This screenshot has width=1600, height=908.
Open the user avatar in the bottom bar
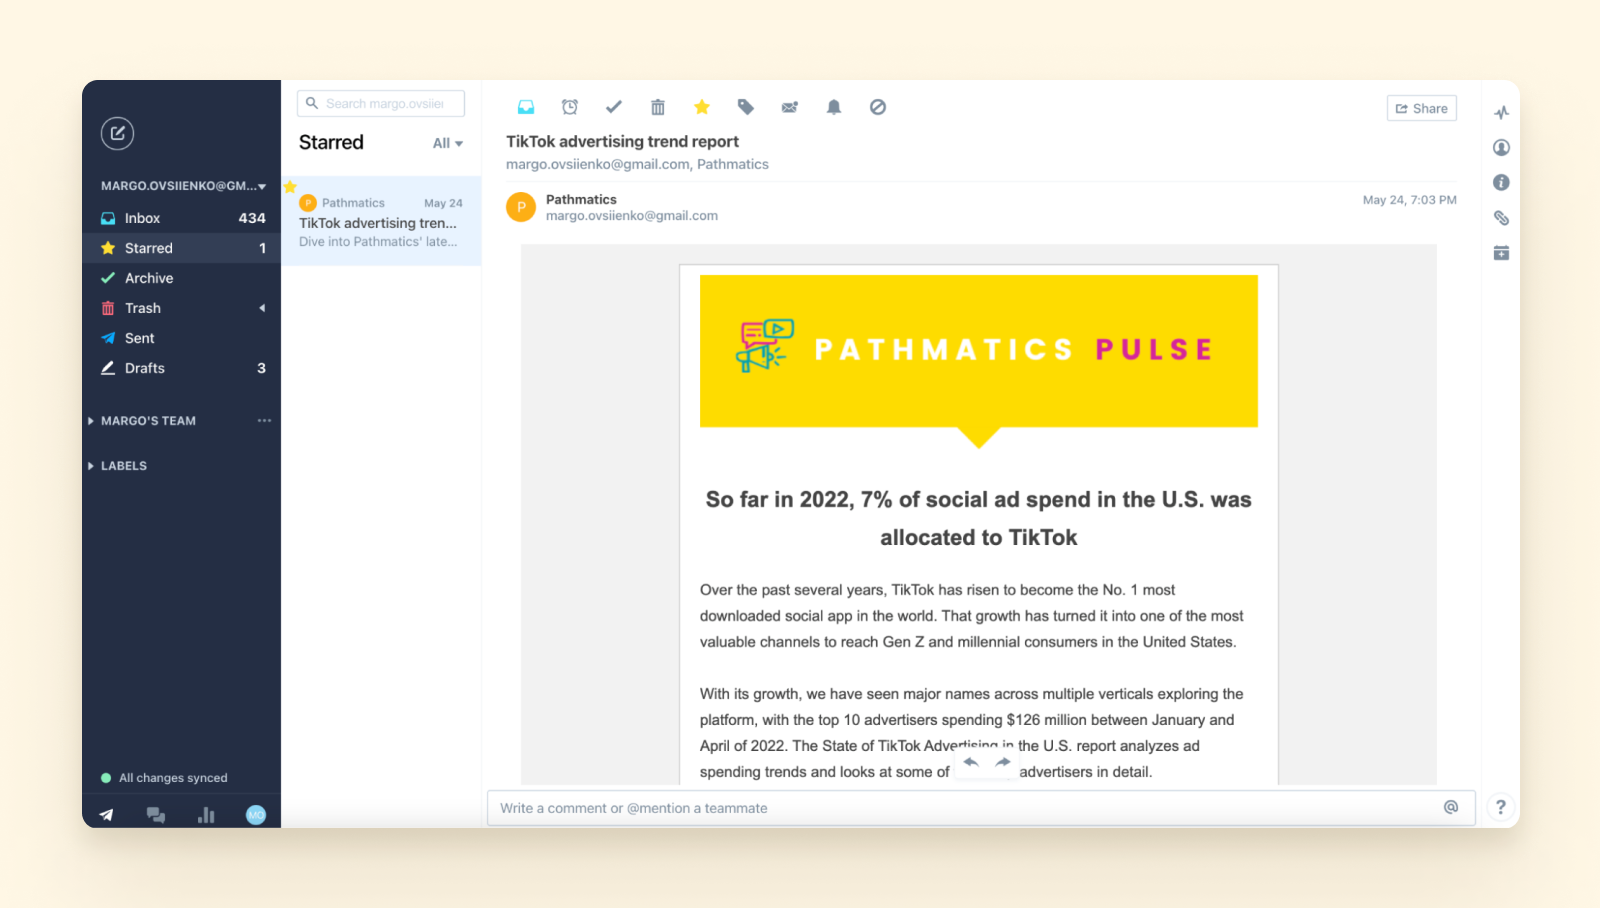click(x=256, y=815)
